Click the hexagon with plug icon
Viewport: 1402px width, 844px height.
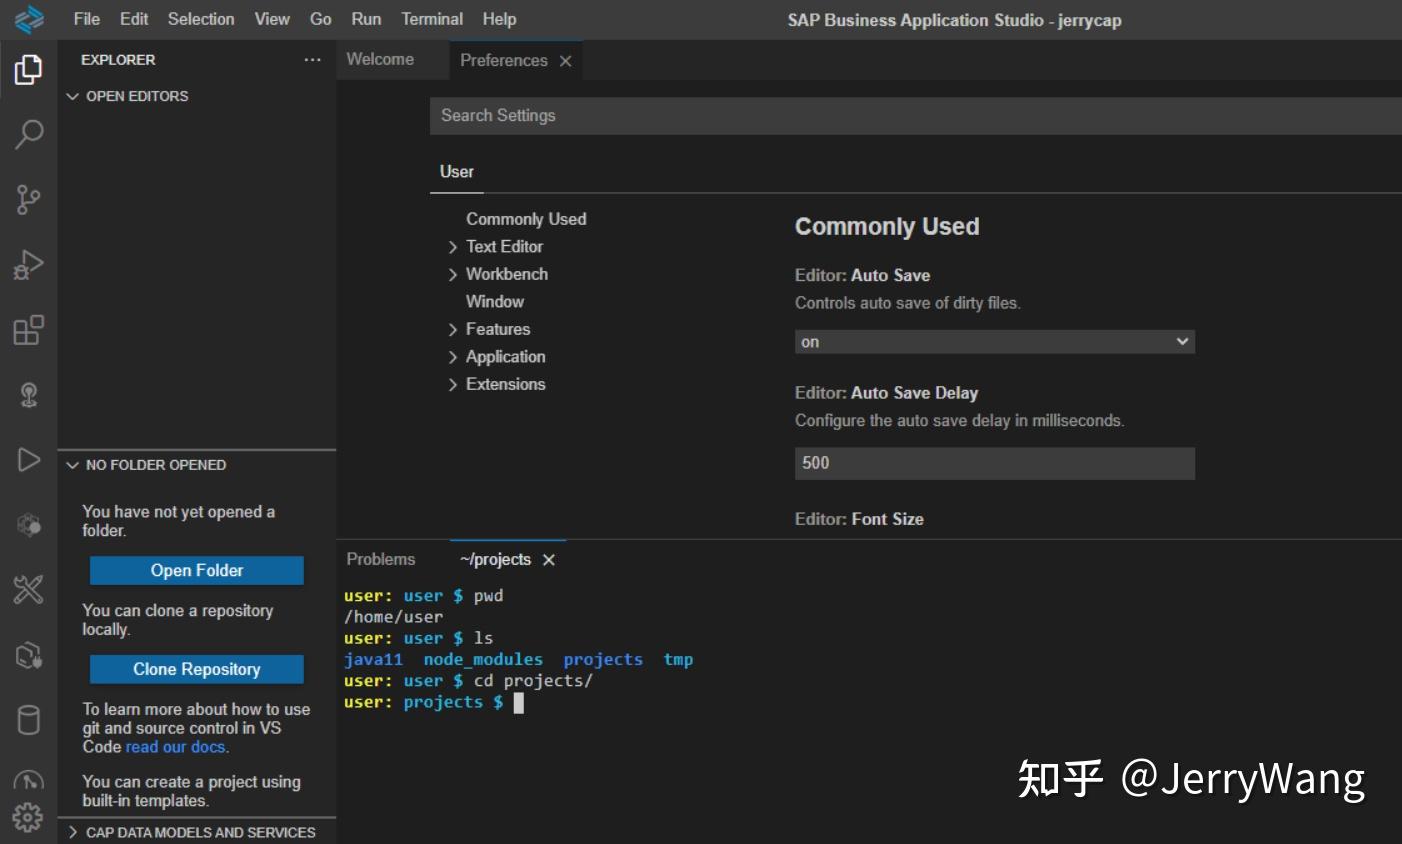coord(28,655)
